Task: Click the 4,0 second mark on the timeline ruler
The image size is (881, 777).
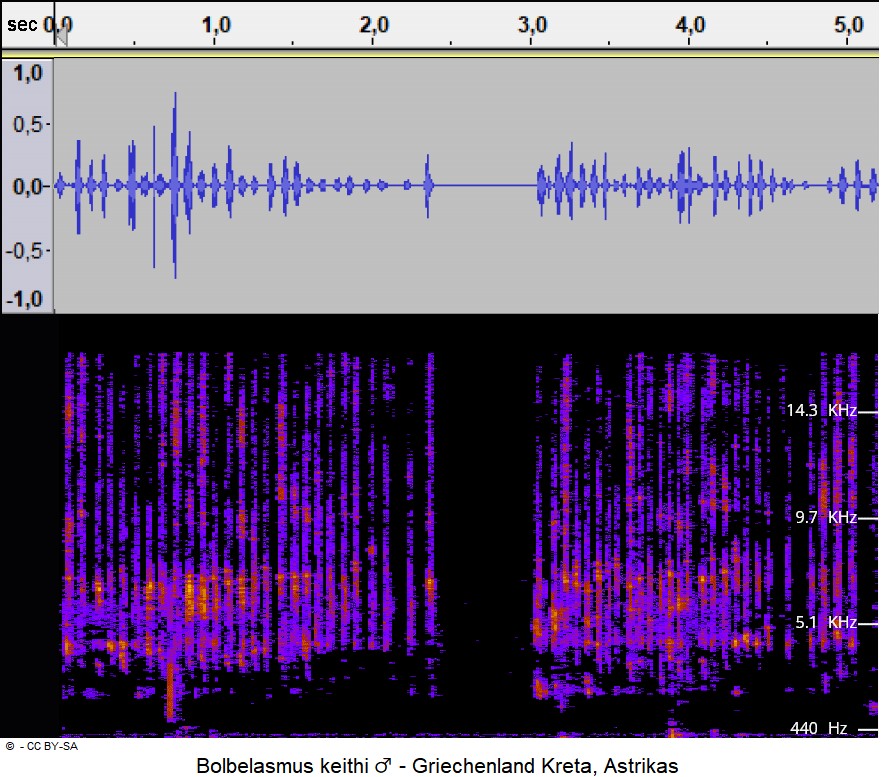Action: pos(691,24)
